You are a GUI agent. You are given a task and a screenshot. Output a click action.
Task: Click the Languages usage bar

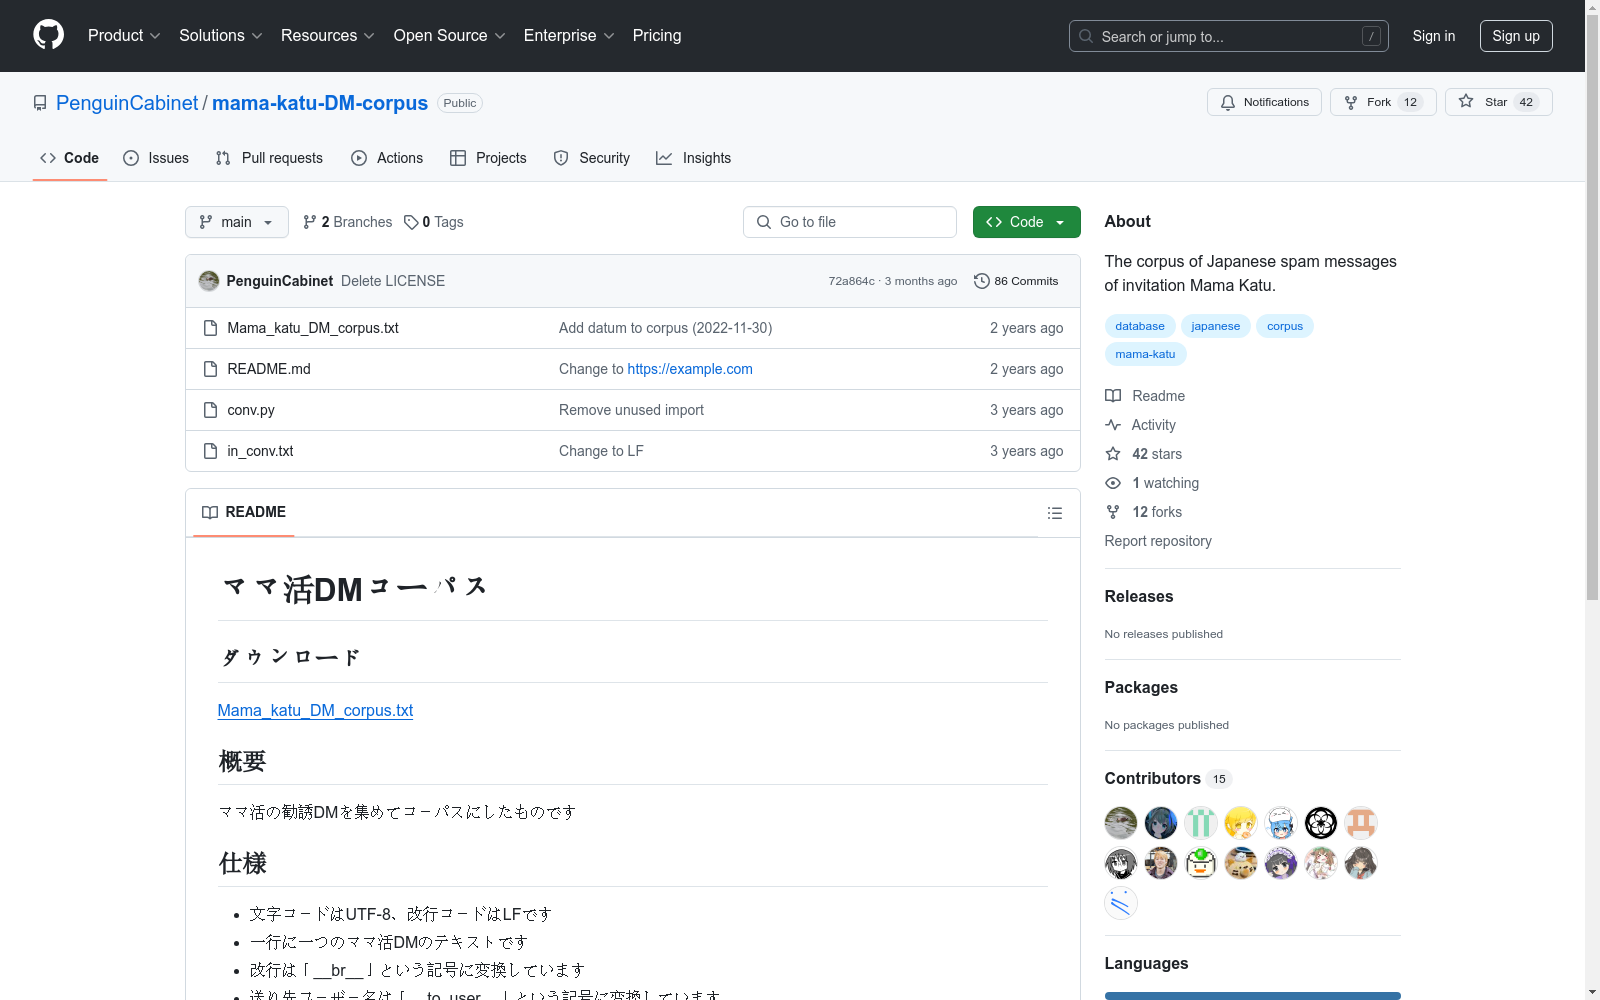pyautogui.click(x=1252, y=996)
